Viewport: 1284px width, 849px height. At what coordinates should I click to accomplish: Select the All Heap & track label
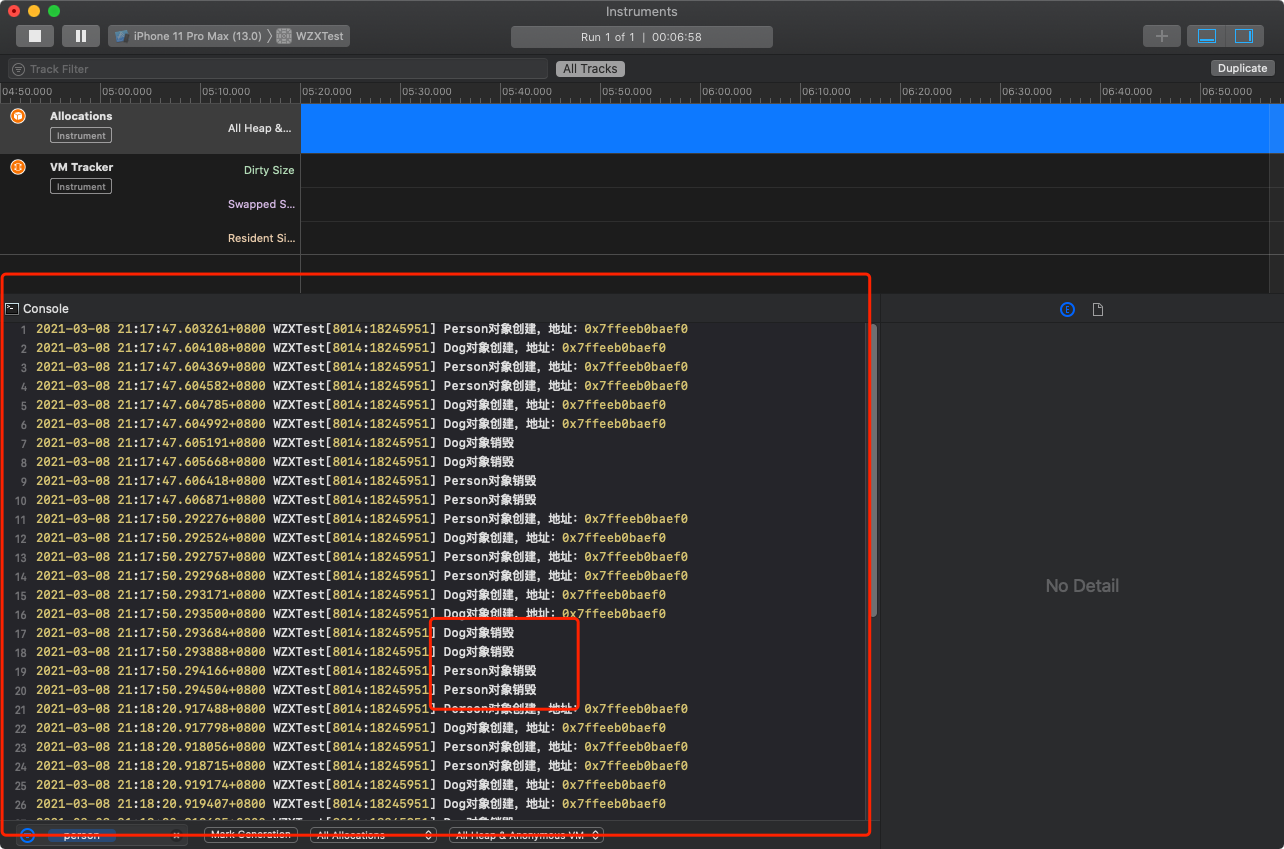tap(260, 128)
